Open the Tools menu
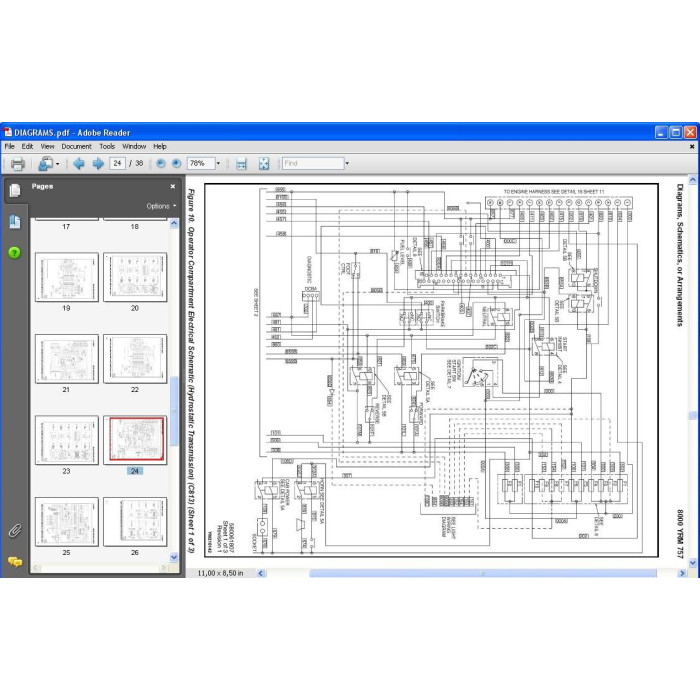The height and width of the screenshot is (700, 700). tap(107, 146)
